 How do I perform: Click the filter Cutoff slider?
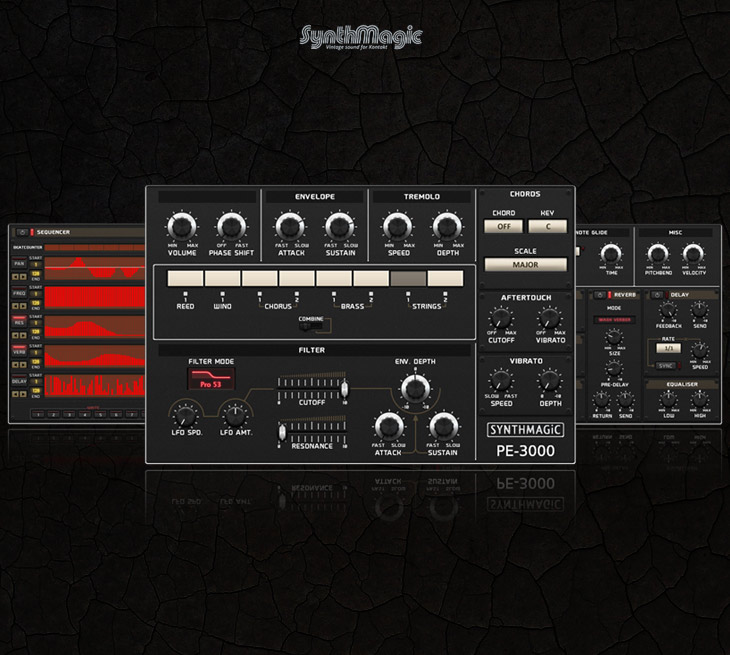coord(312,387)
